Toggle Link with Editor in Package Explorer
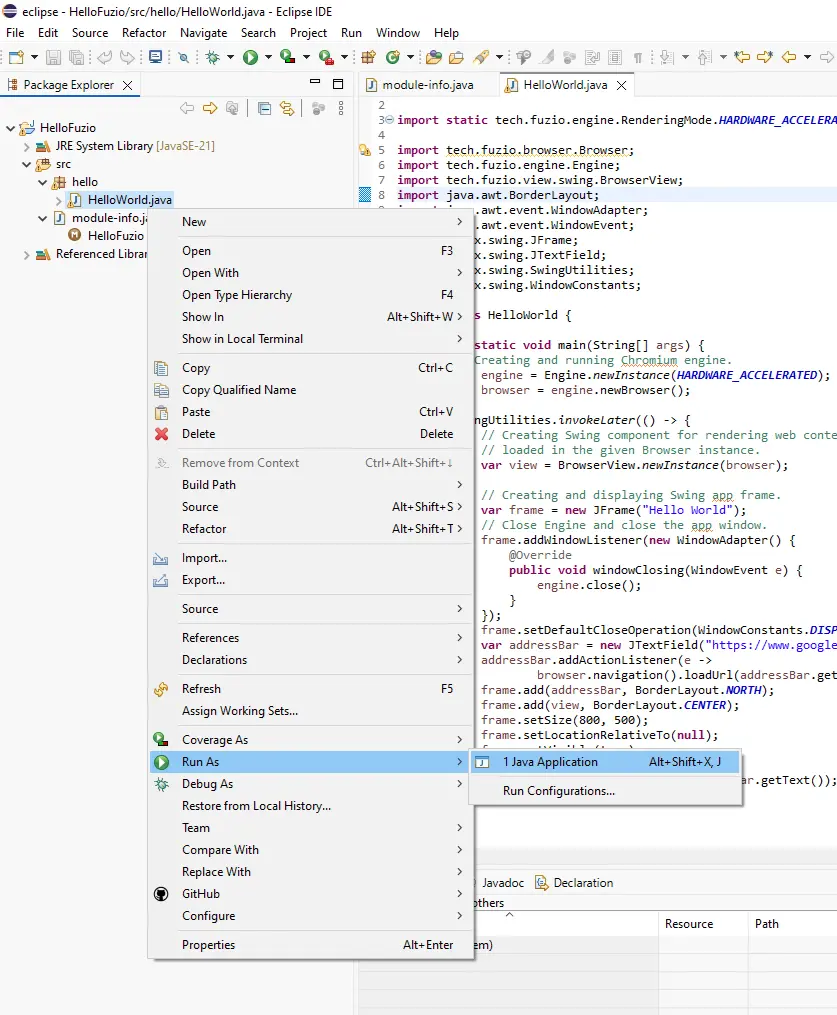 click(287, 108)
